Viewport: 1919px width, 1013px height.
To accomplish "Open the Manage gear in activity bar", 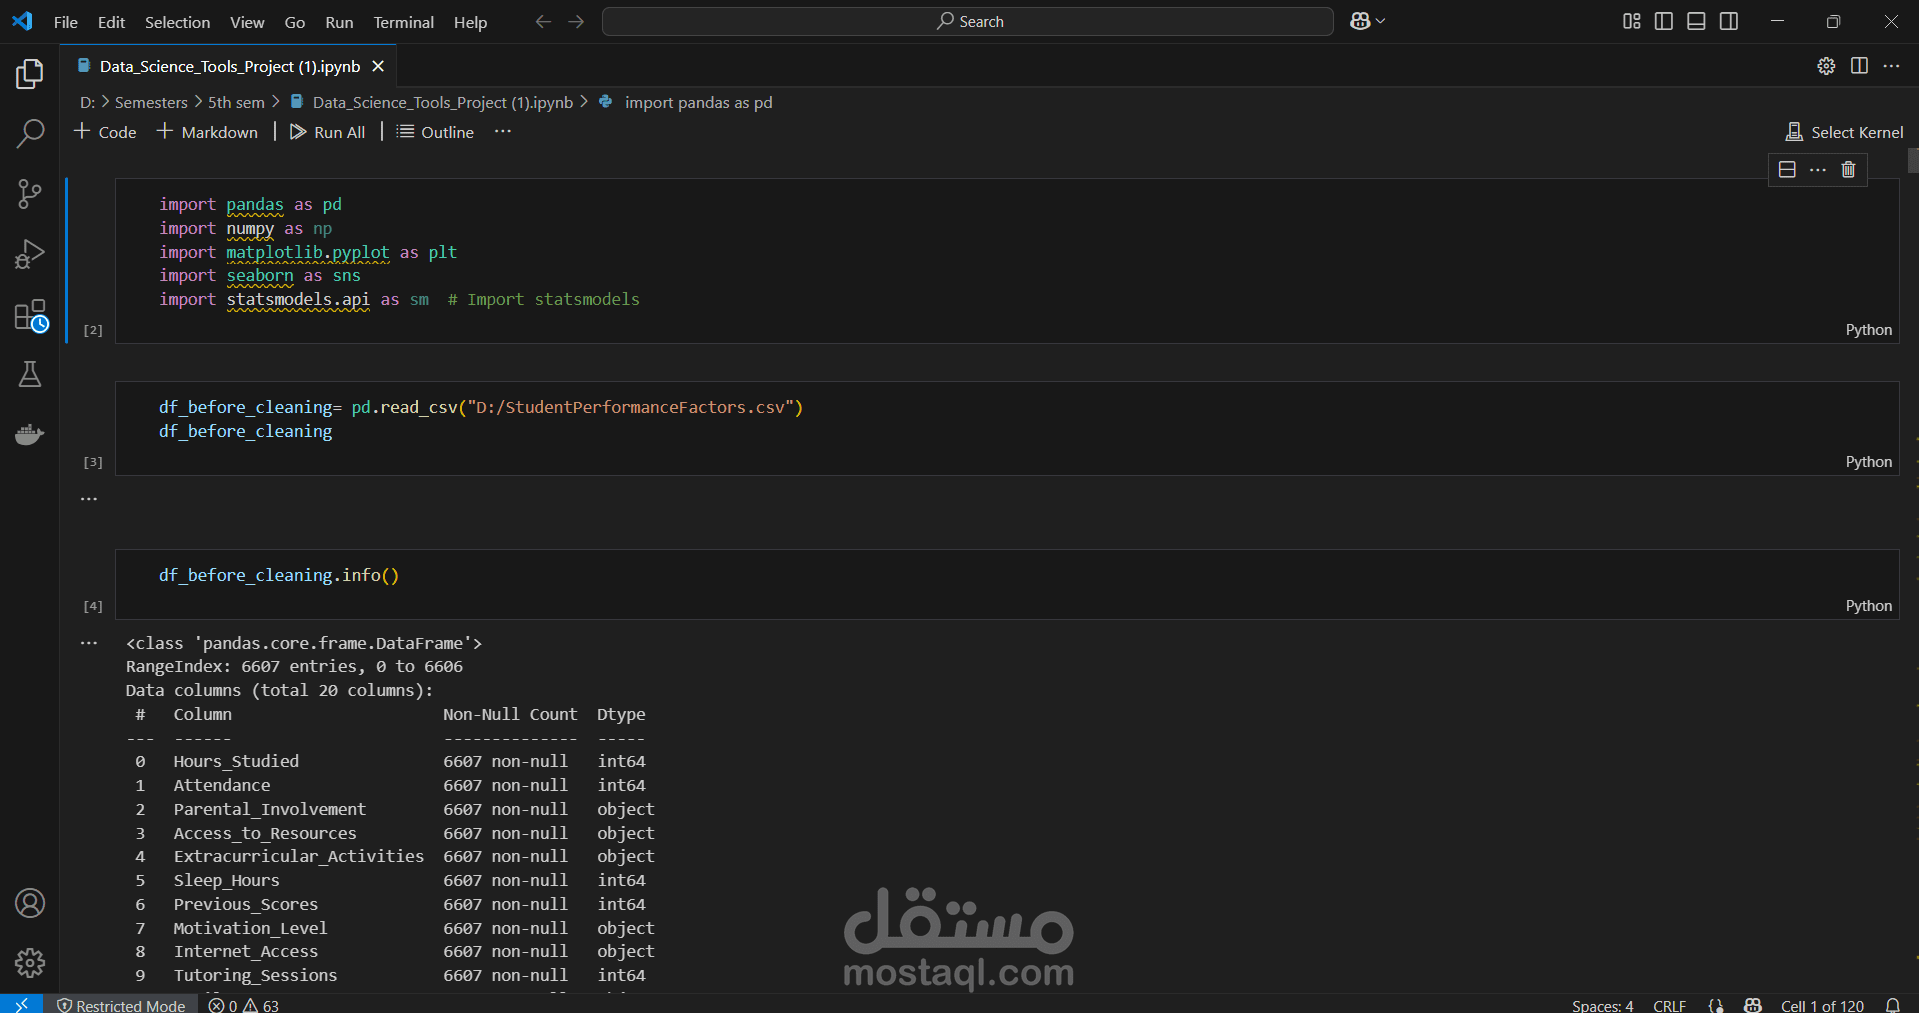I will (30, 963).
